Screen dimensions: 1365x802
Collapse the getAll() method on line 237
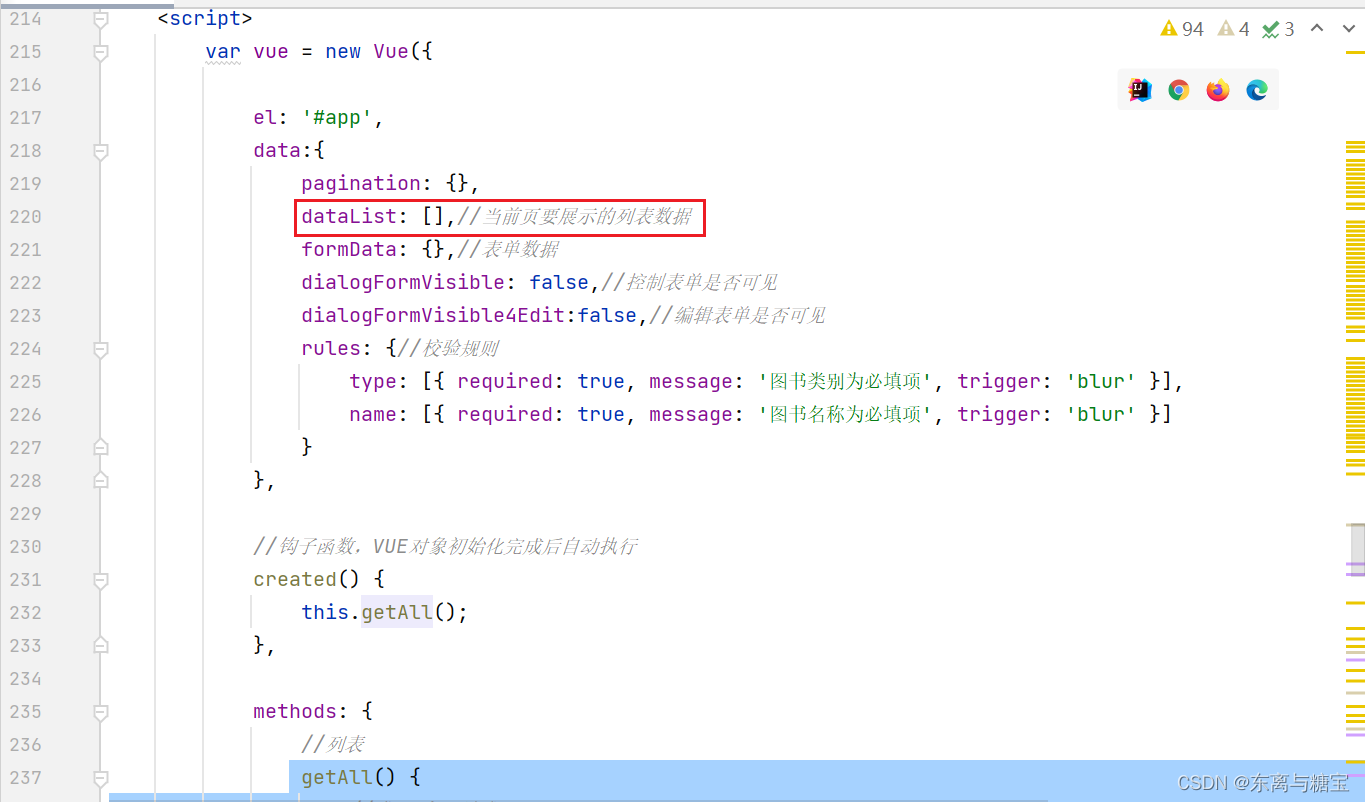click(100, 778)
